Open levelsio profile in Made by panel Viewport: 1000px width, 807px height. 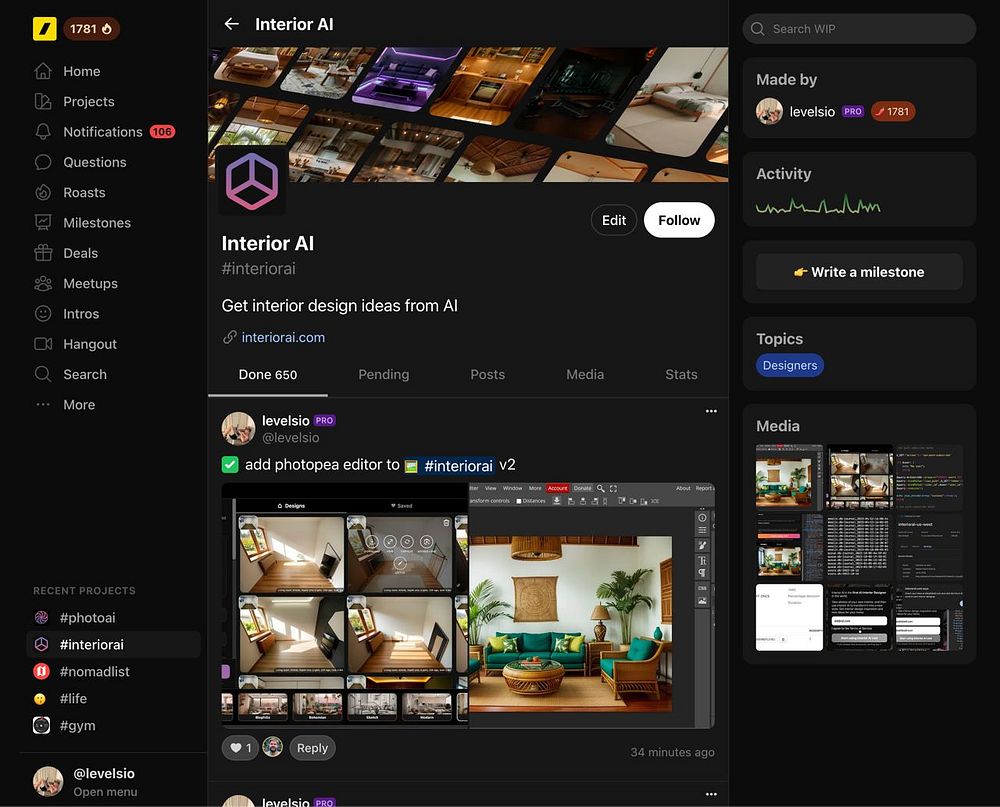(x=811, y=112)
